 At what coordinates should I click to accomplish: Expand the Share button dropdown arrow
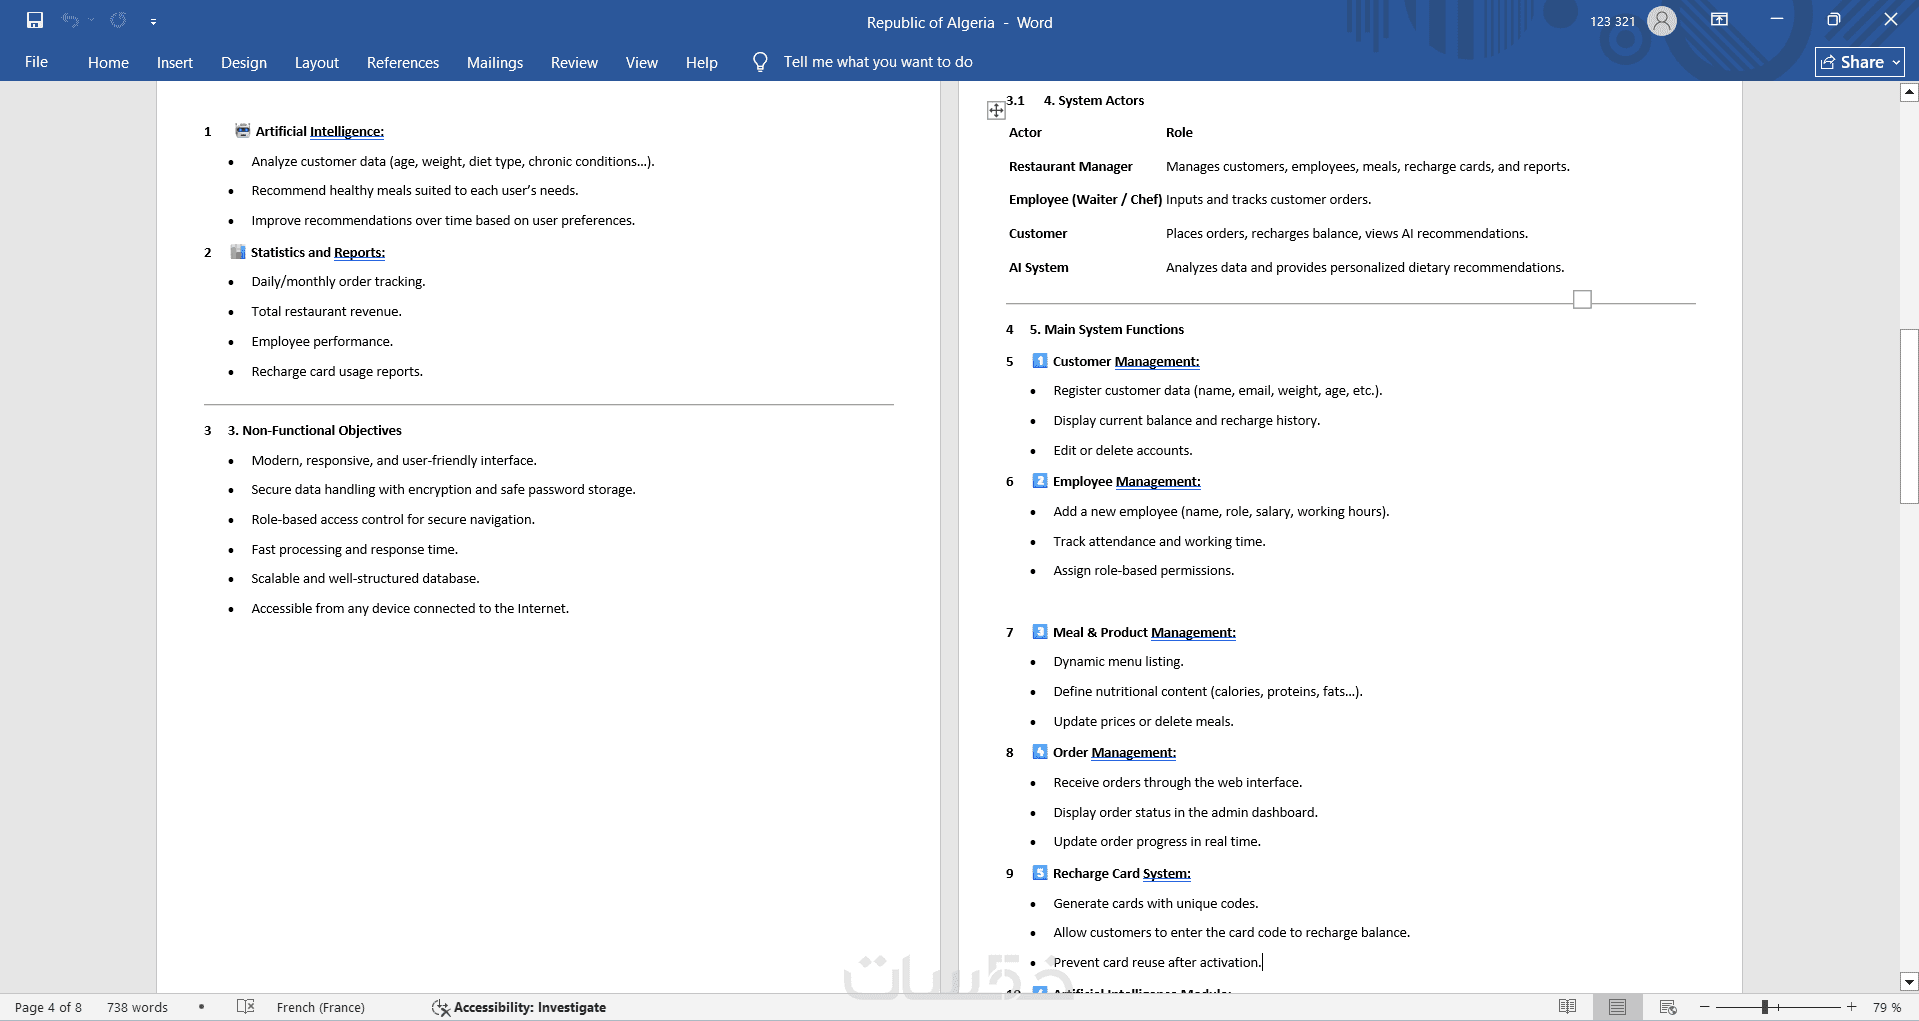tap(1896, 62)
